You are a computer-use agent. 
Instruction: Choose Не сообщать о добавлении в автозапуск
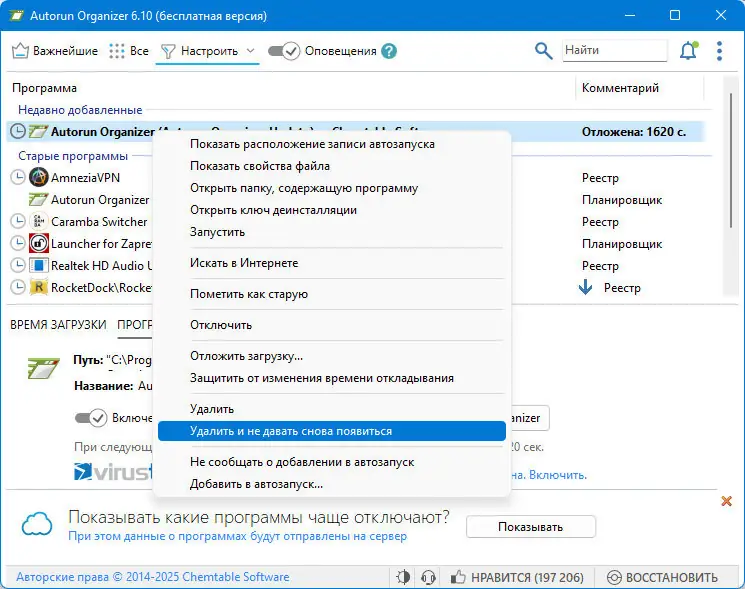[x=332, y=462]
